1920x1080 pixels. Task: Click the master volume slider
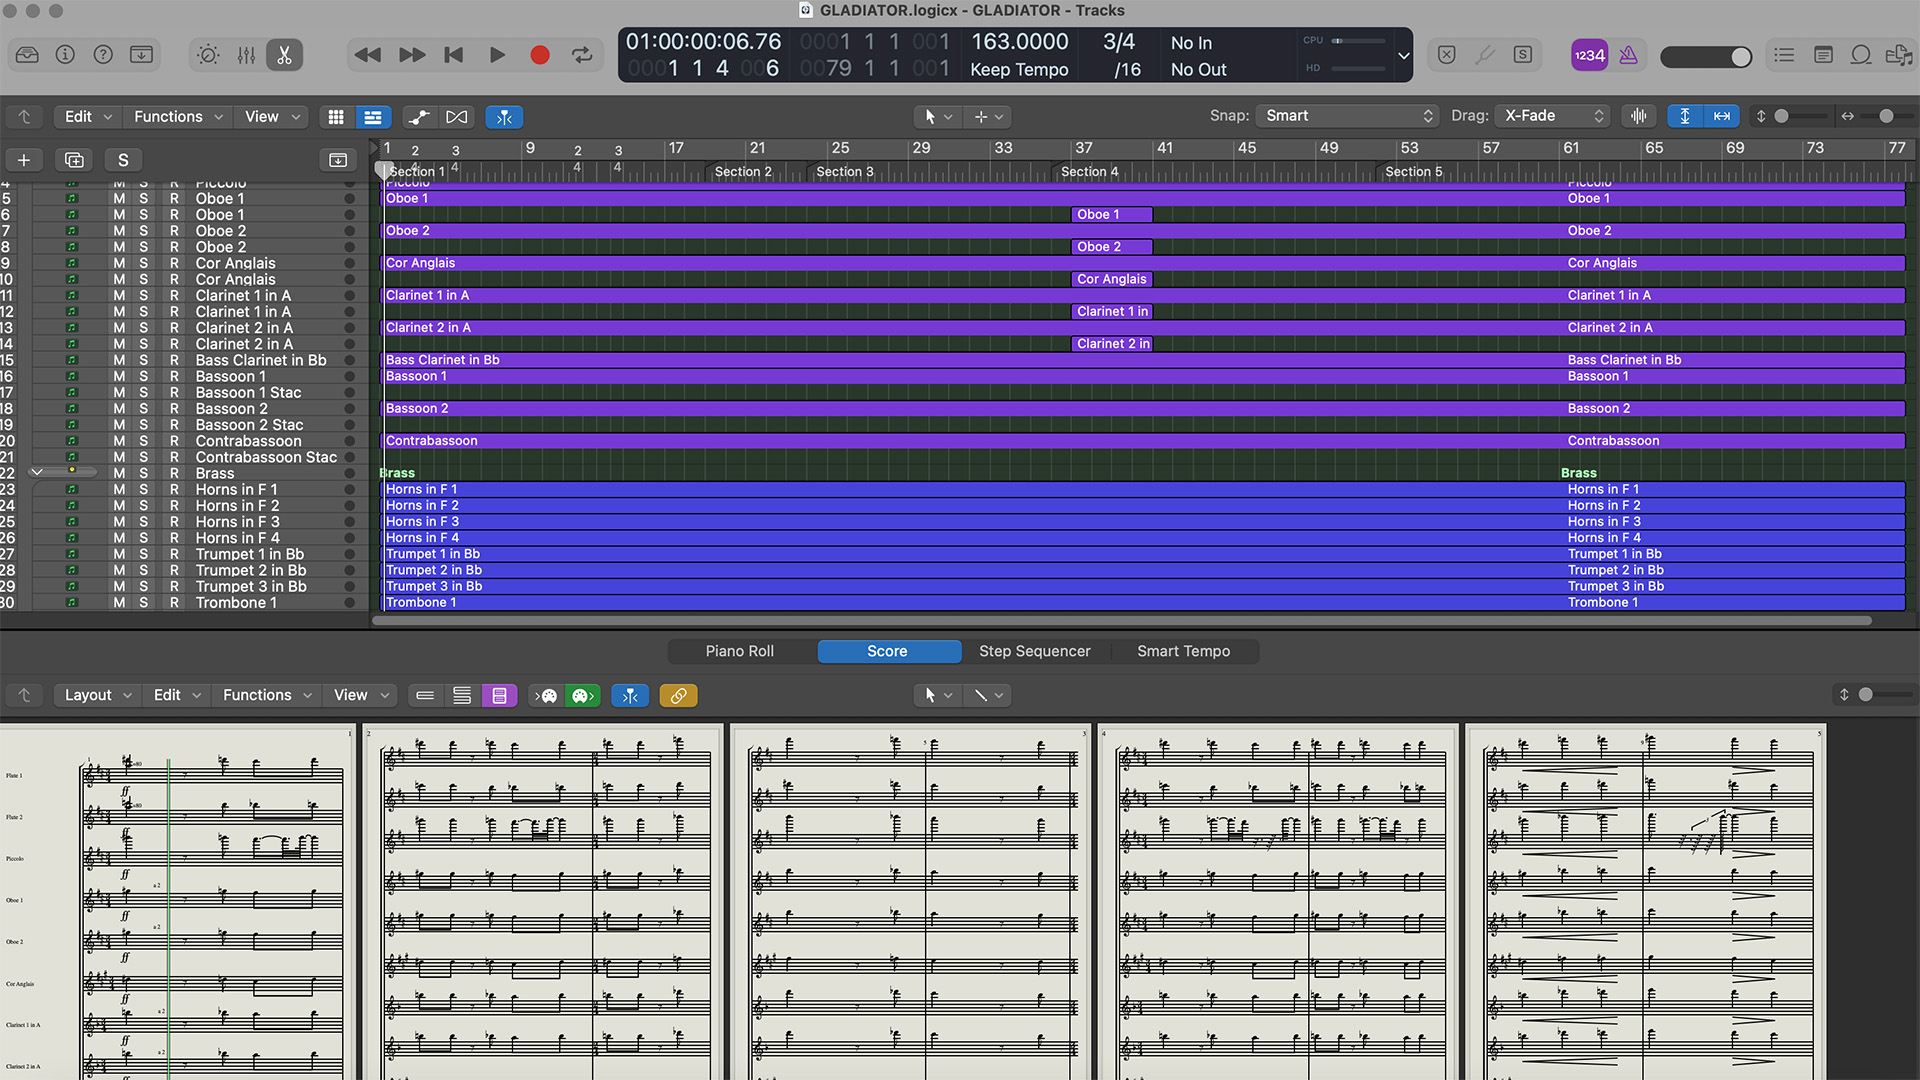click(x=1706, y=57)
